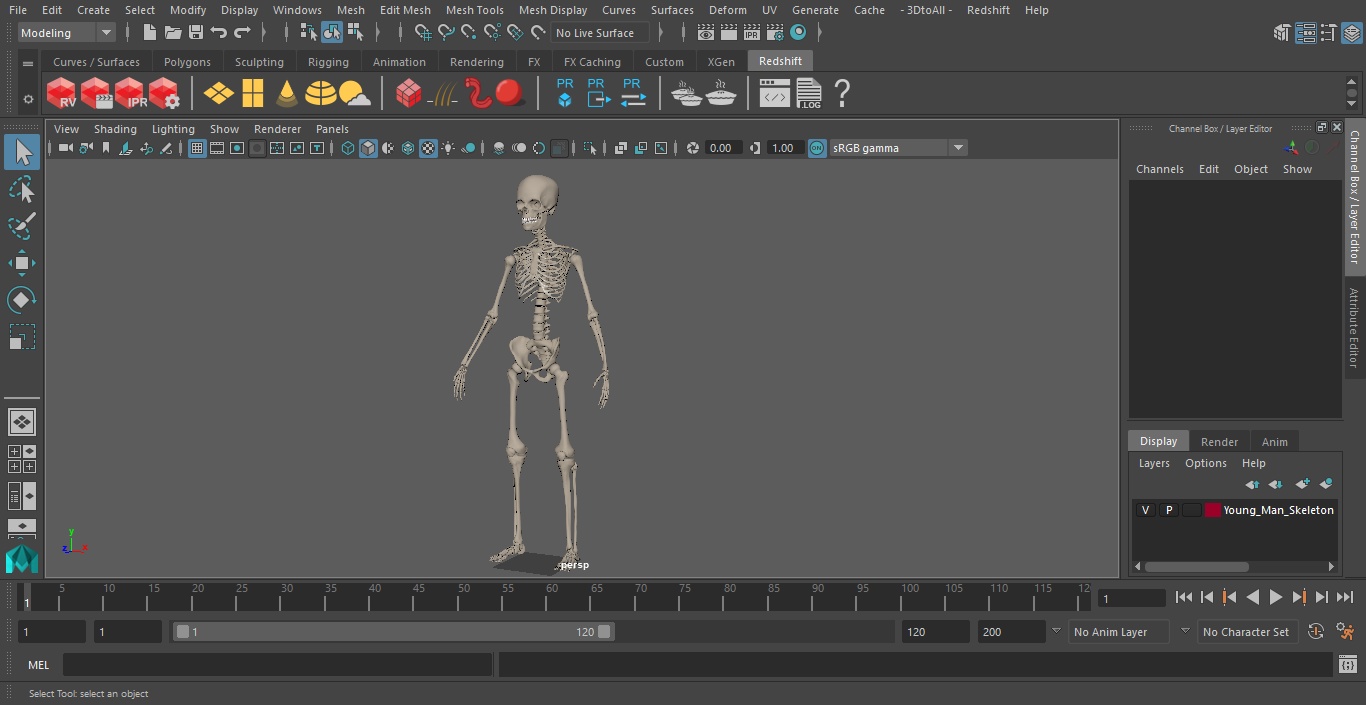Viewport: 1366px width, 705px height.
Task: Click the current frame input field
Action: click(x=1131, y=598)
